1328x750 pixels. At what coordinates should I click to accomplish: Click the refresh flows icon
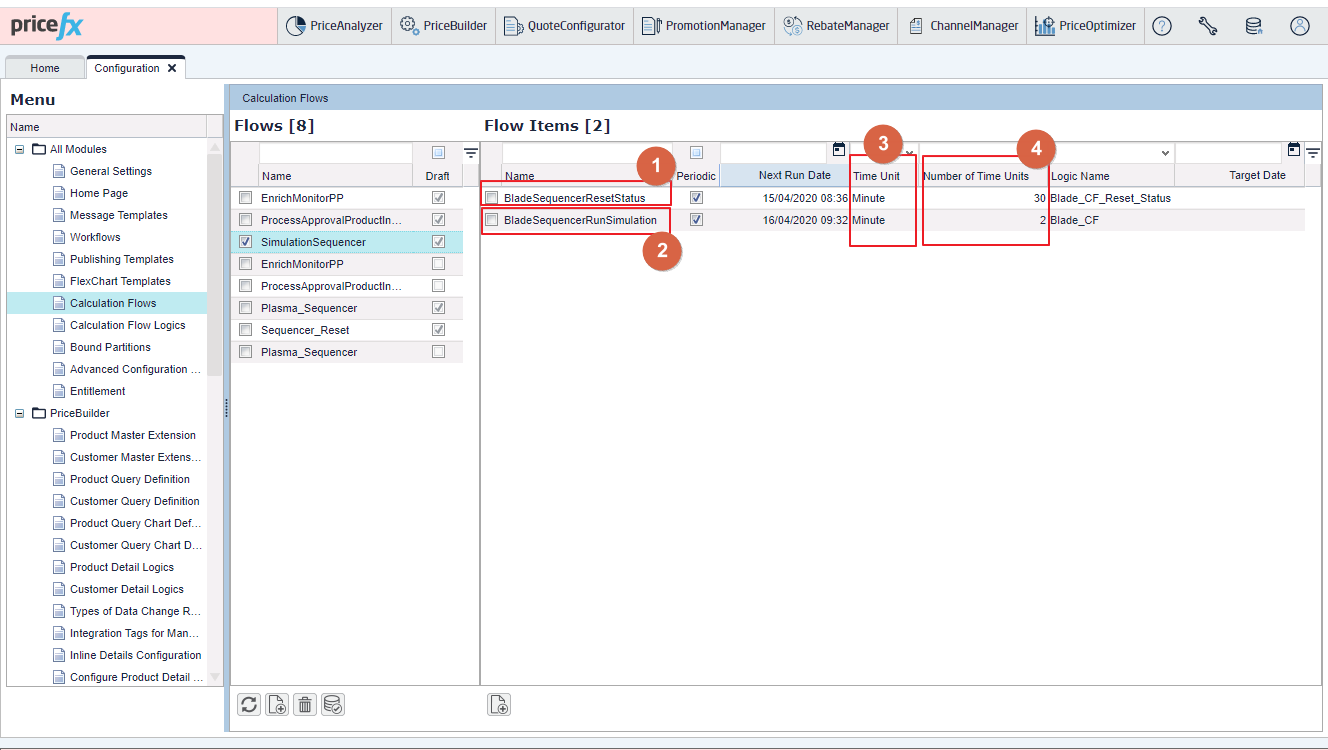pyautogui.click(x=249, y=705)
